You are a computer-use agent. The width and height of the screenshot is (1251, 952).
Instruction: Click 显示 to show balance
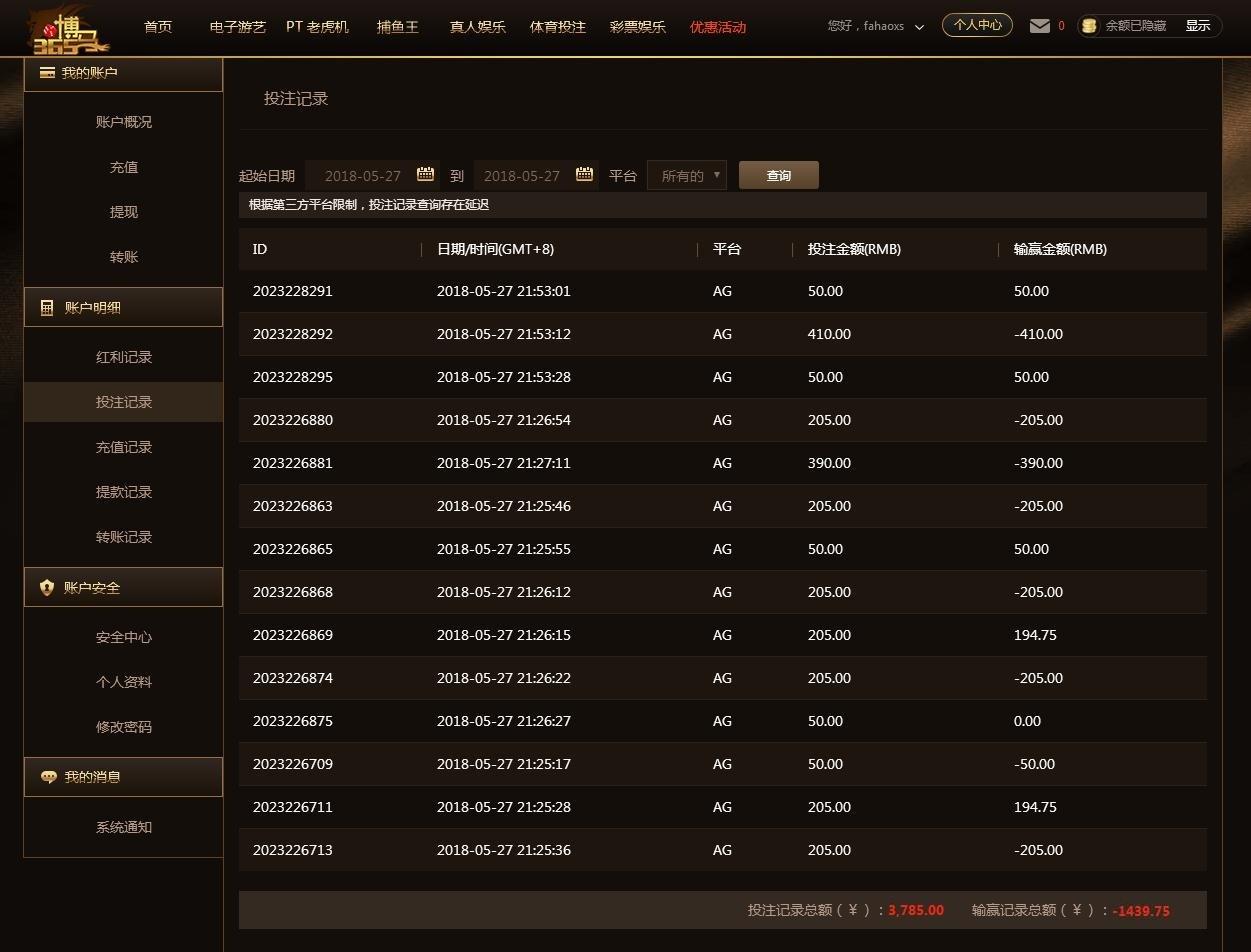1198,26
